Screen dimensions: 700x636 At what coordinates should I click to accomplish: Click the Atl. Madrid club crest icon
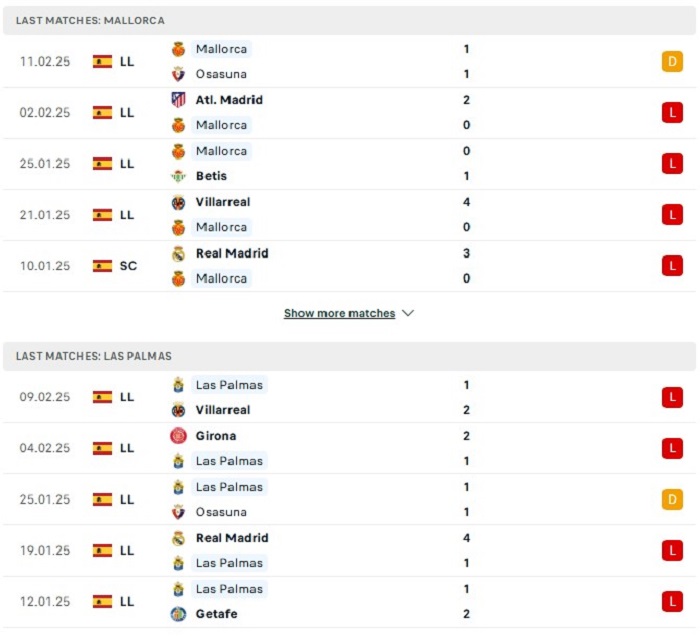tap(178, 100)
